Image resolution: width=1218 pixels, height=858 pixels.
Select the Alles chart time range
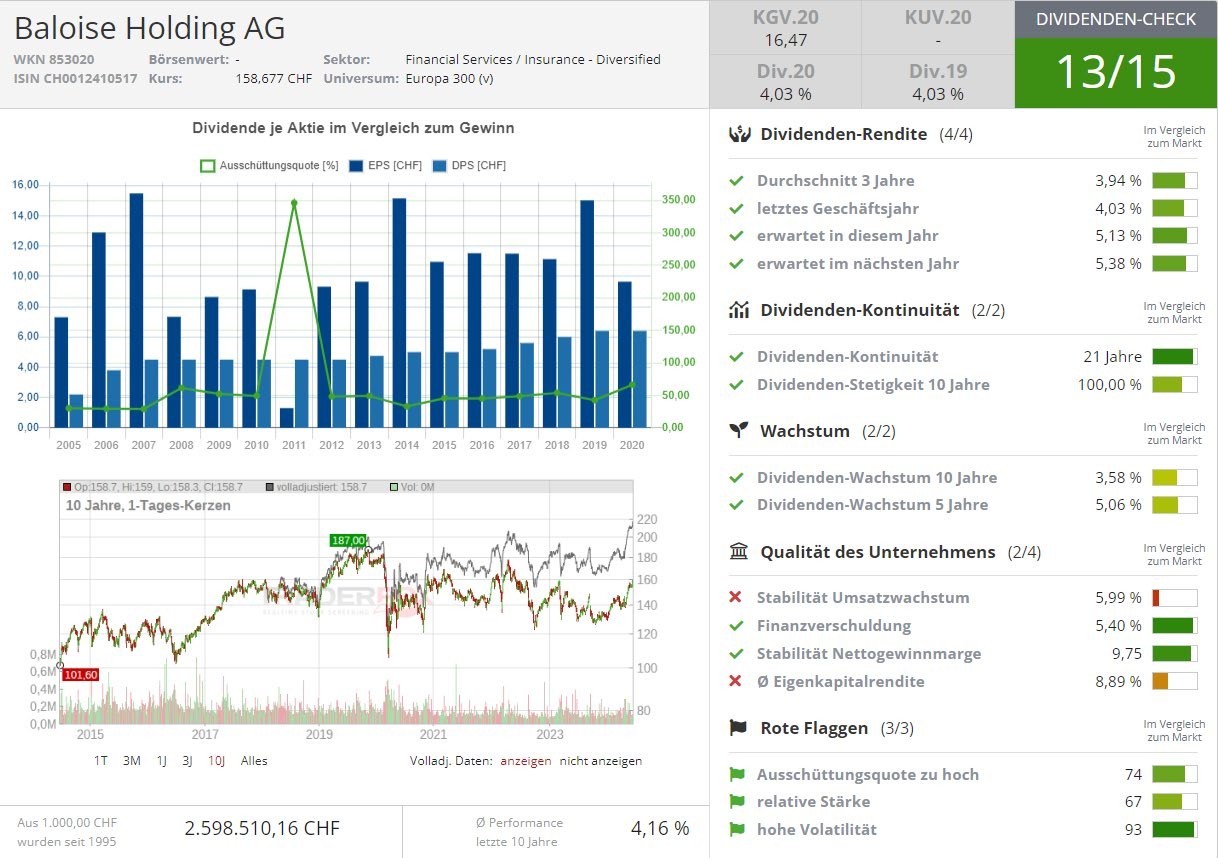pos(254,761)
